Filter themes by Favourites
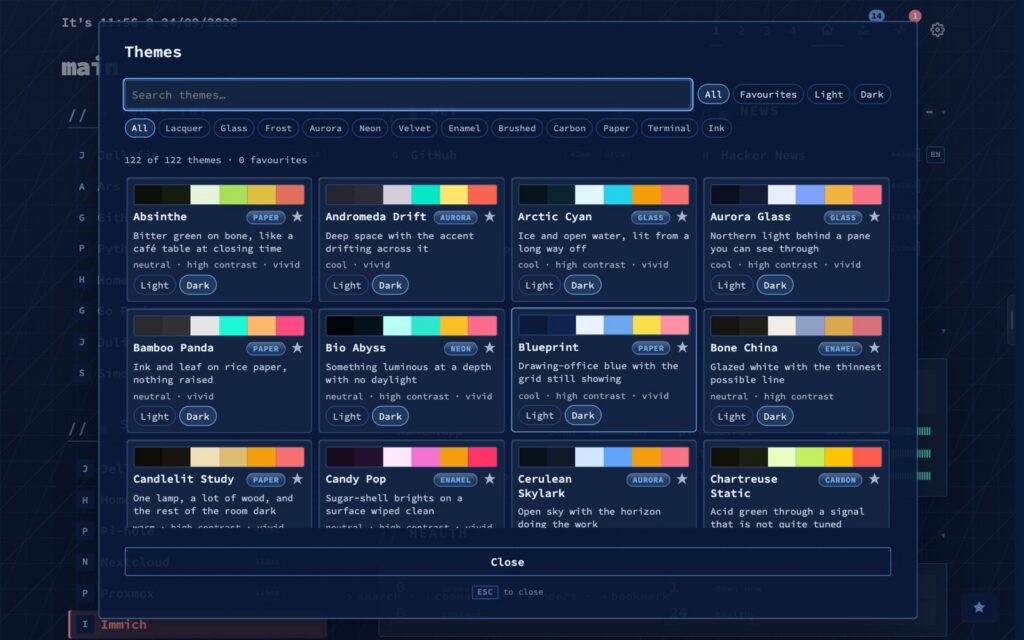Image resolution: width=1024 pixels, height=640 pixels. (x=768, y=95)
